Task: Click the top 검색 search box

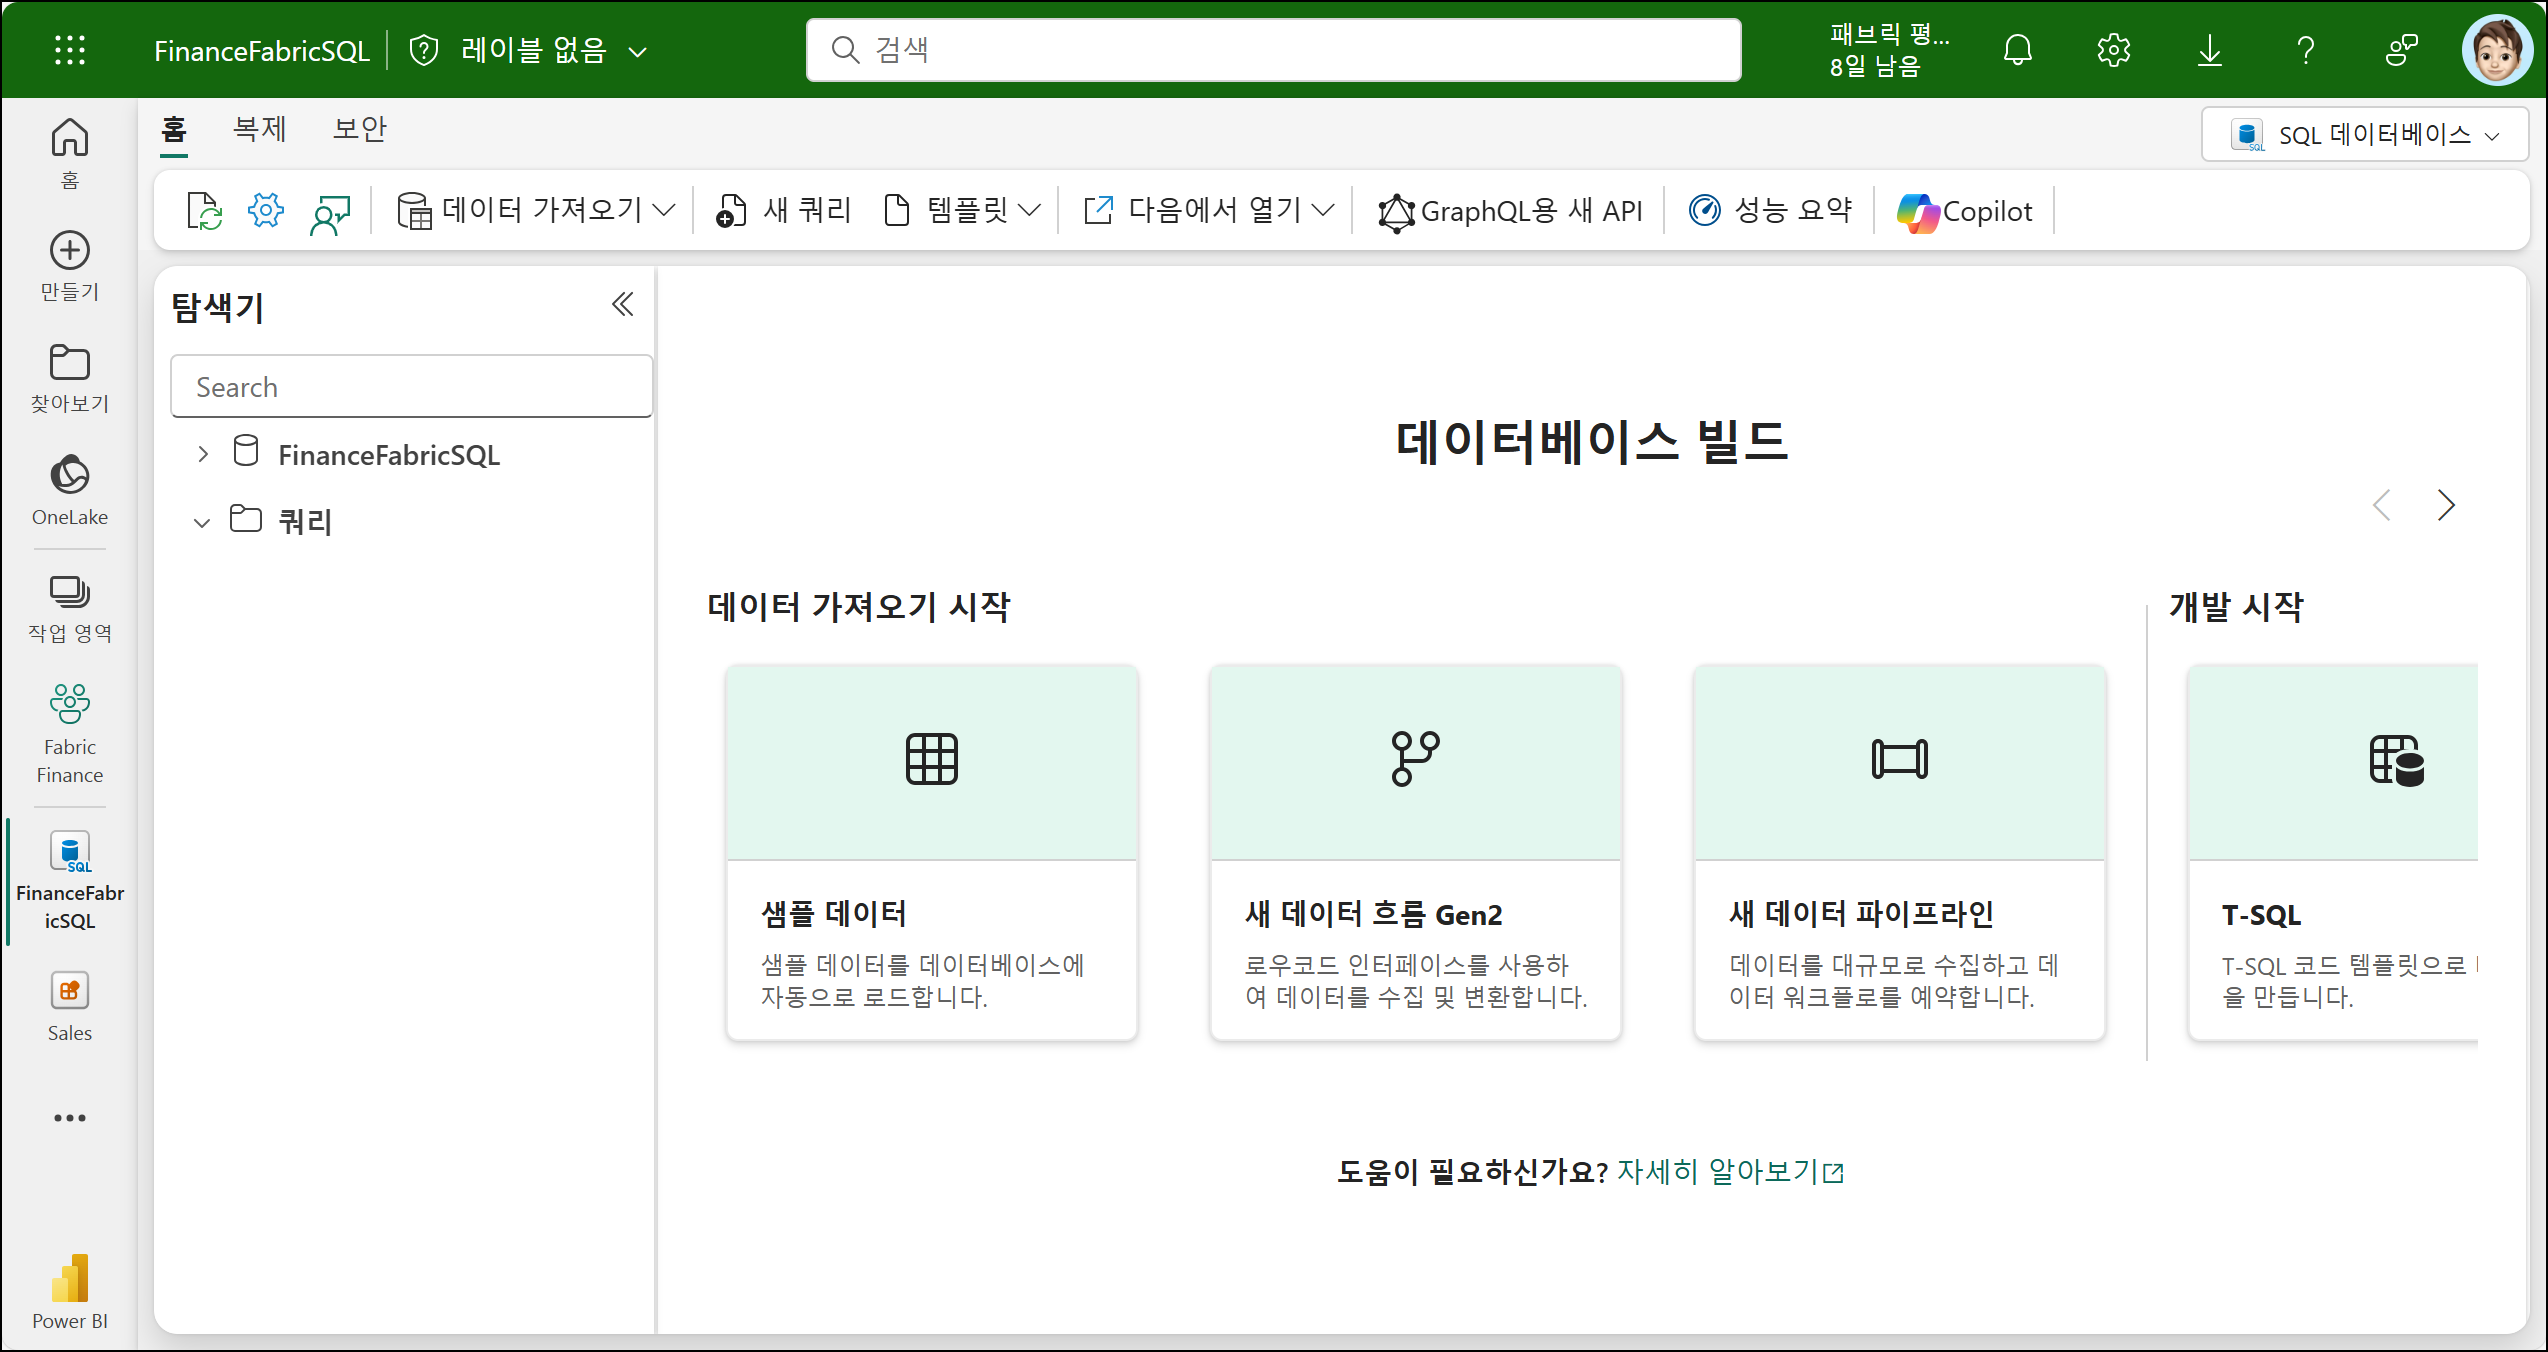Action: [1274, 50]
